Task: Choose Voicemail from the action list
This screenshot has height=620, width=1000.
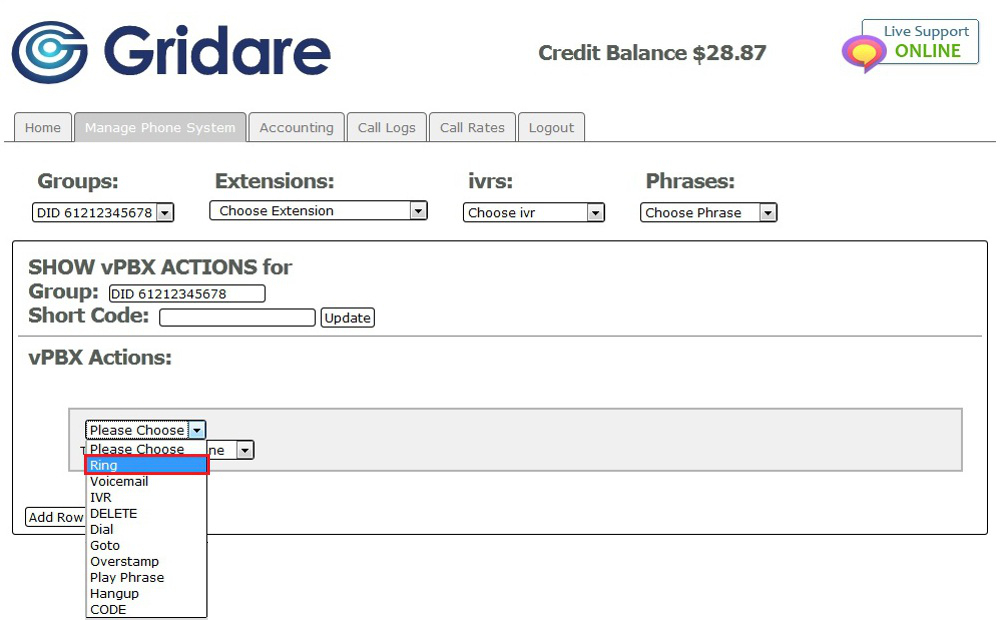Action: tap(119, 481)
